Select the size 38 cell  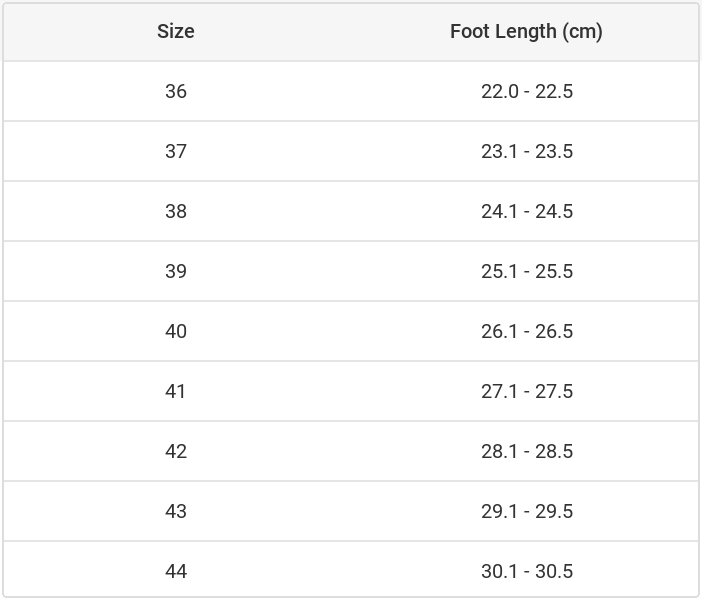click(176, 211)
